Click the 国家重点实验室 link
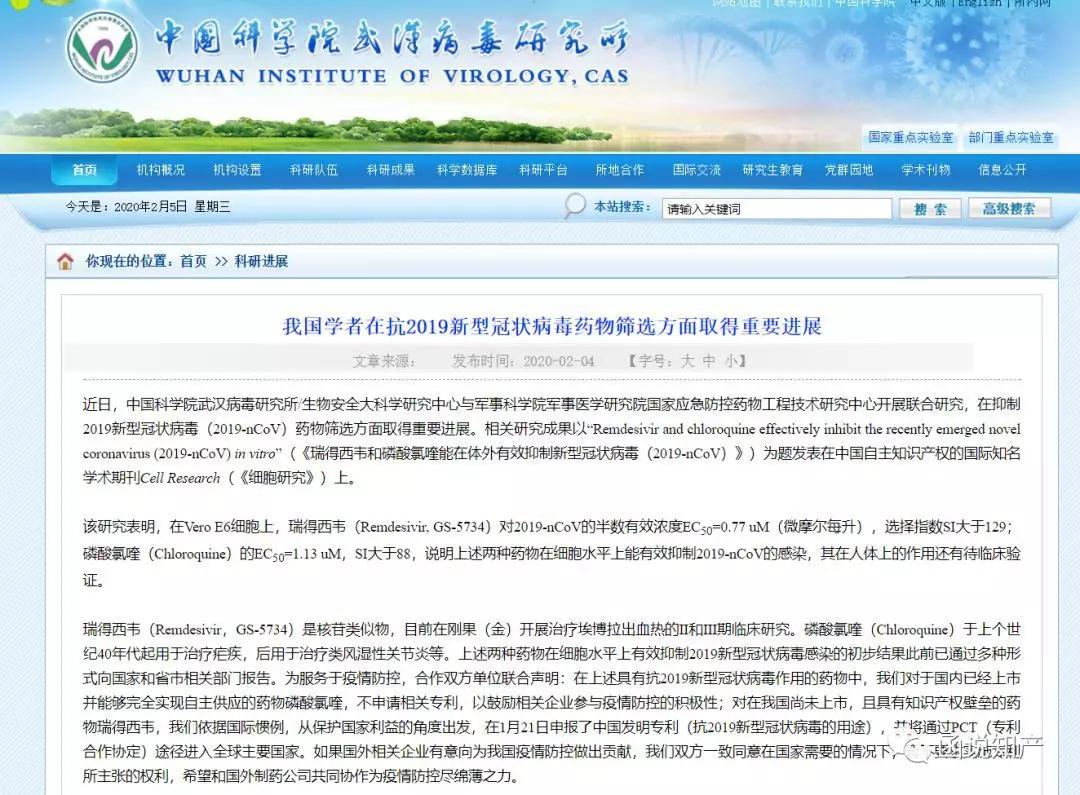1080x795 pixels. pyautogui.click(x=911, y=138)
